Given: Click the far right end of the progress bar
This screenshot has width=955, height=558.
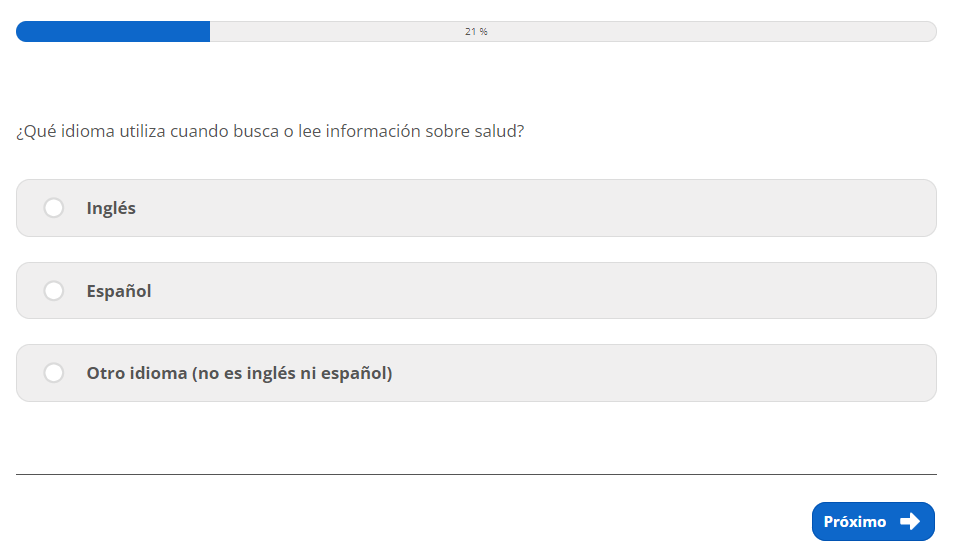Looking at the screenshot, I should click(930, 32).
